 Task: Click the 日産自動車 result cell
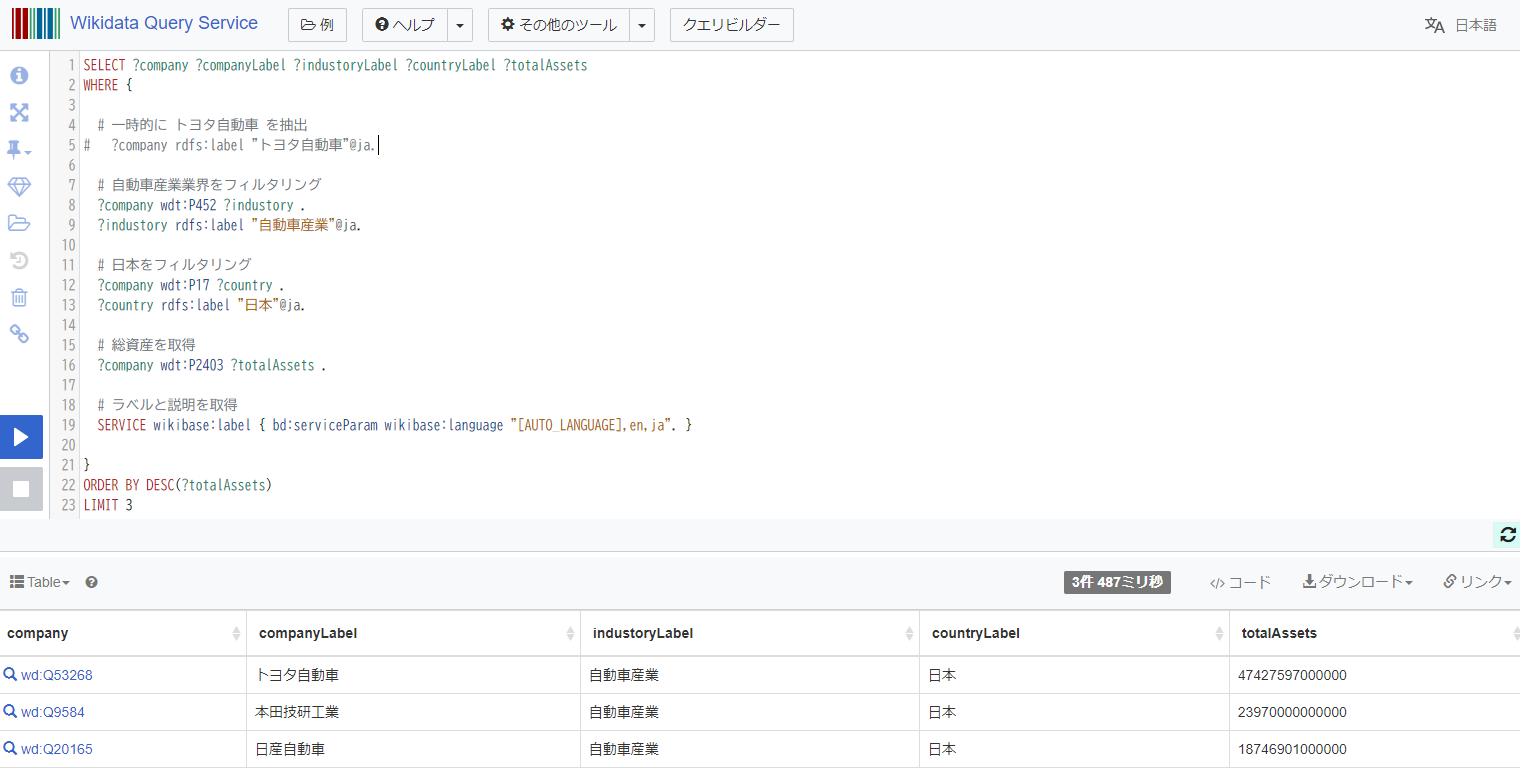click(413, 749)
